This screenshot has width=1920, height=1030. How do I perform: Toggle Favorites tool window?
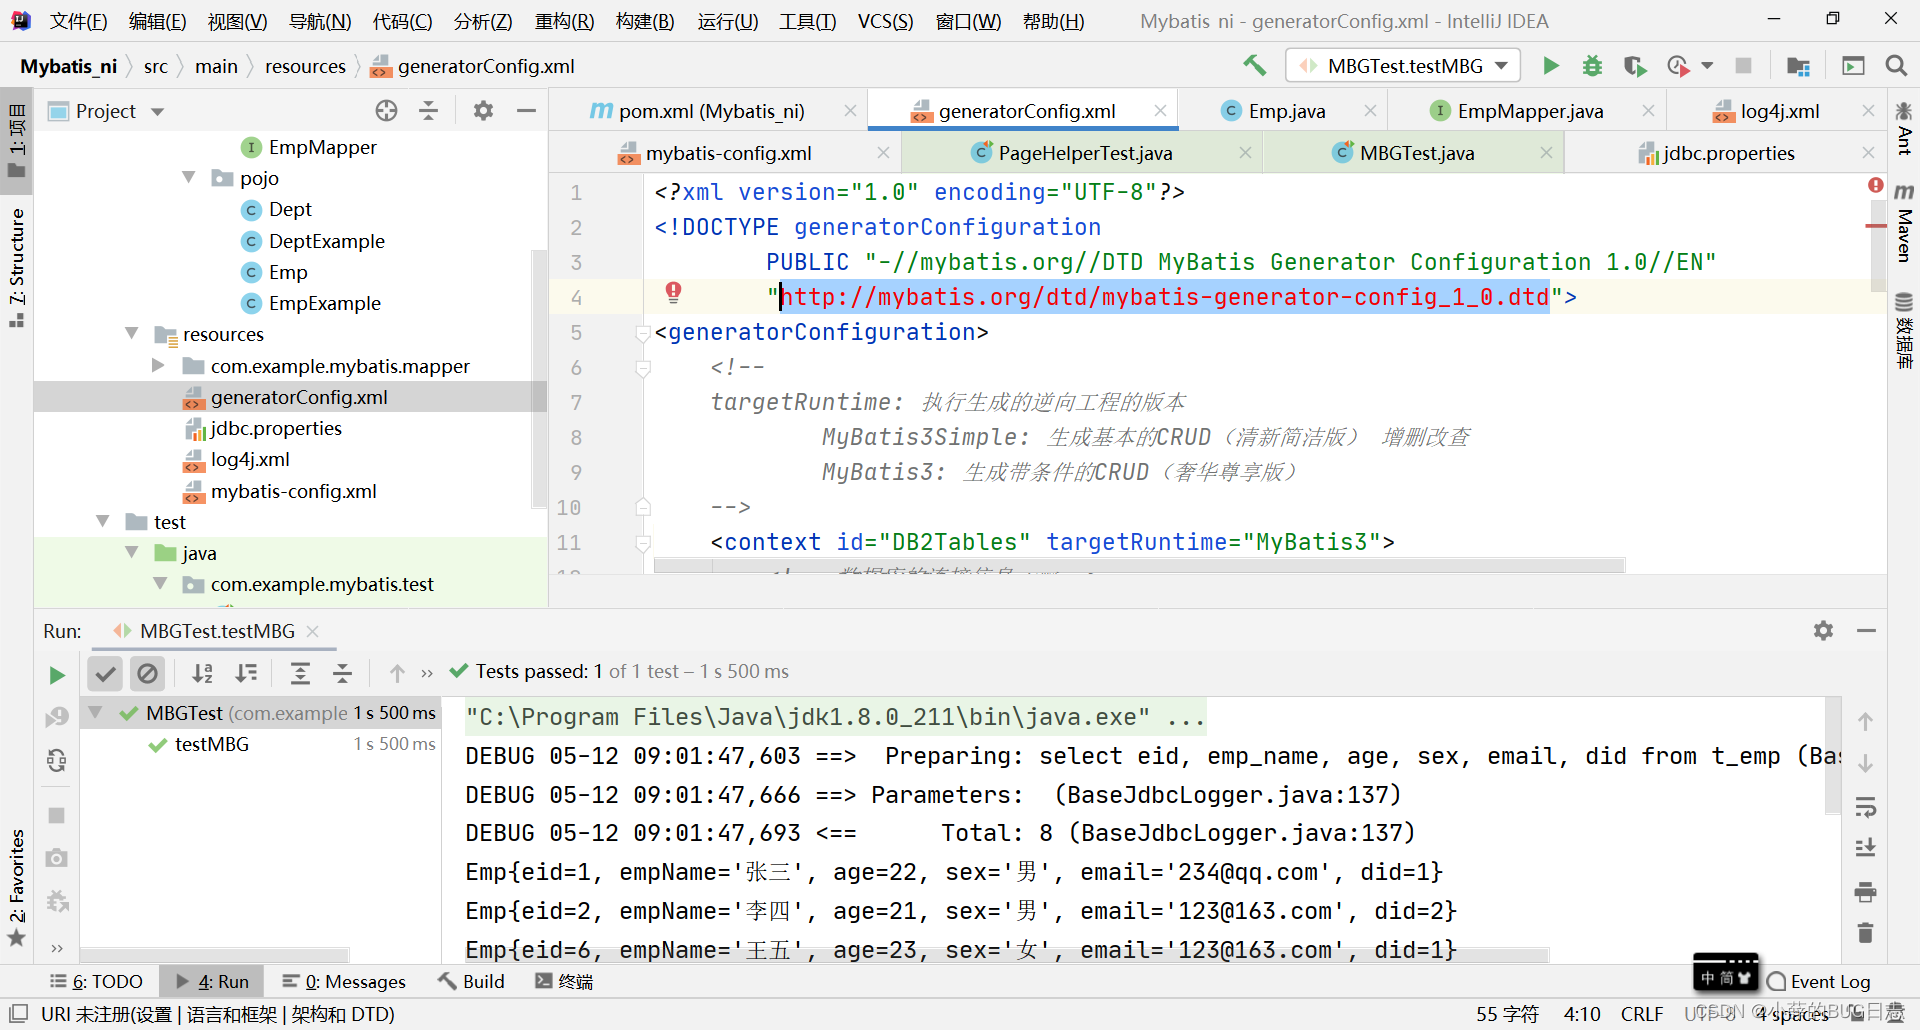tap(17, 887)
